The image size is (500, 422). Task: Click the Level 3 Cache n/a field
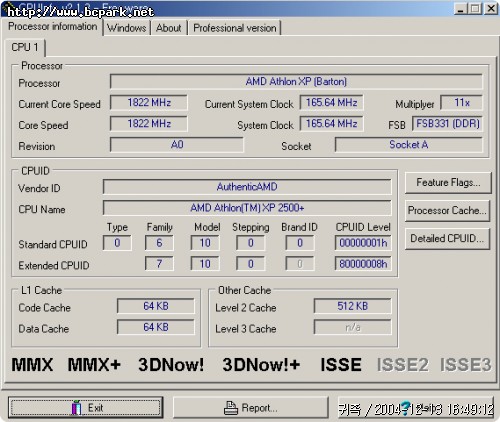click(x=352, y=327)
